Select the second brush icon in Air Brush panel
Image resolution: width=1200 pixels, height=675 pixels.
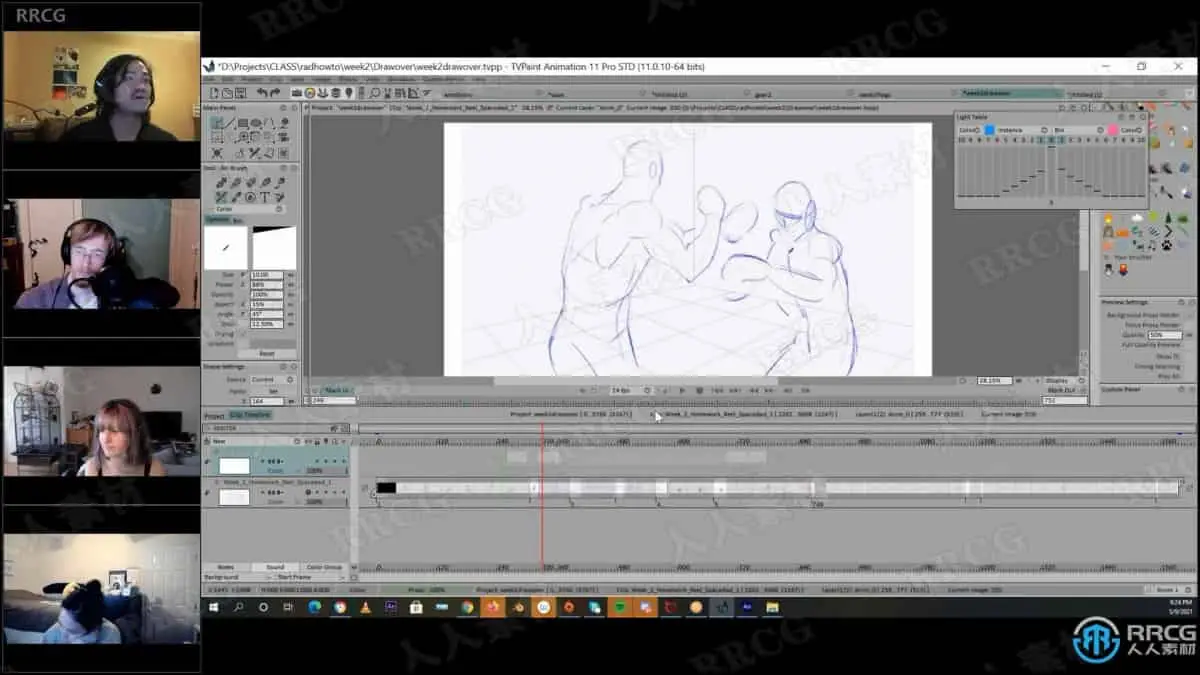click(x=235, y=183)
